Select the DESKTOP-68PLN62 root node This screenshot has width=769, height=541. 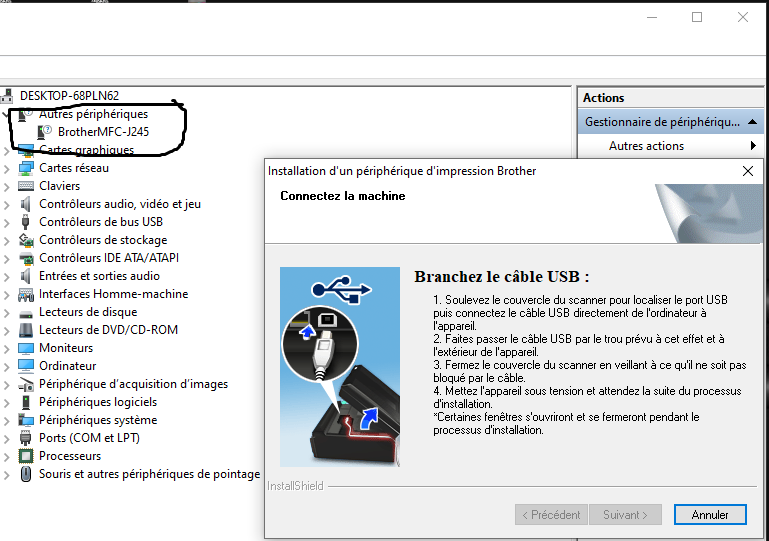pyautogui.click(x=69, y=96)
